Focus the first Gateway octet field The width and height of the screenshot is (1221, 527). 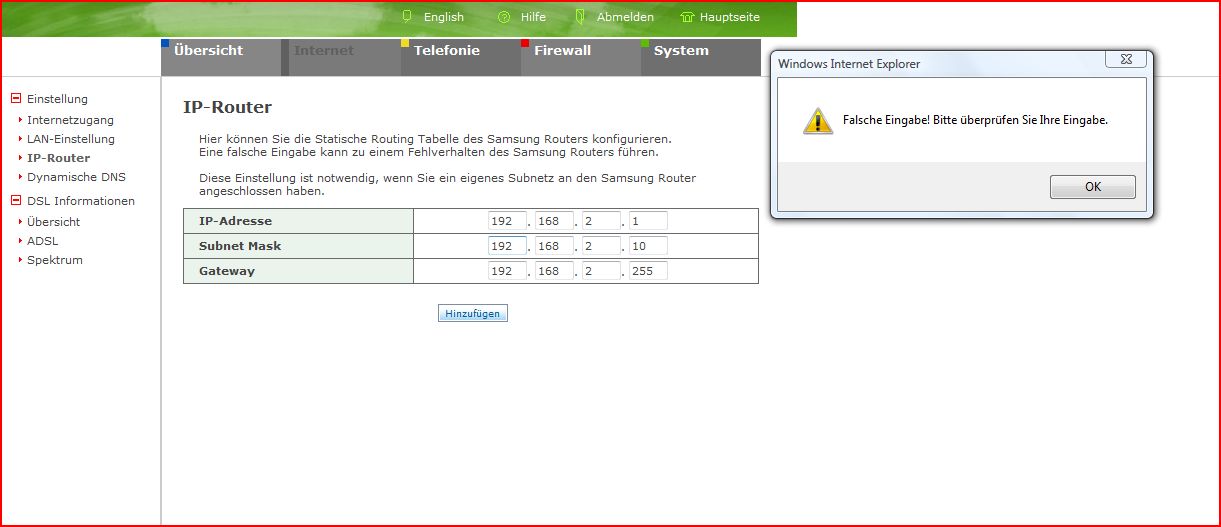(x=507, y=271)
